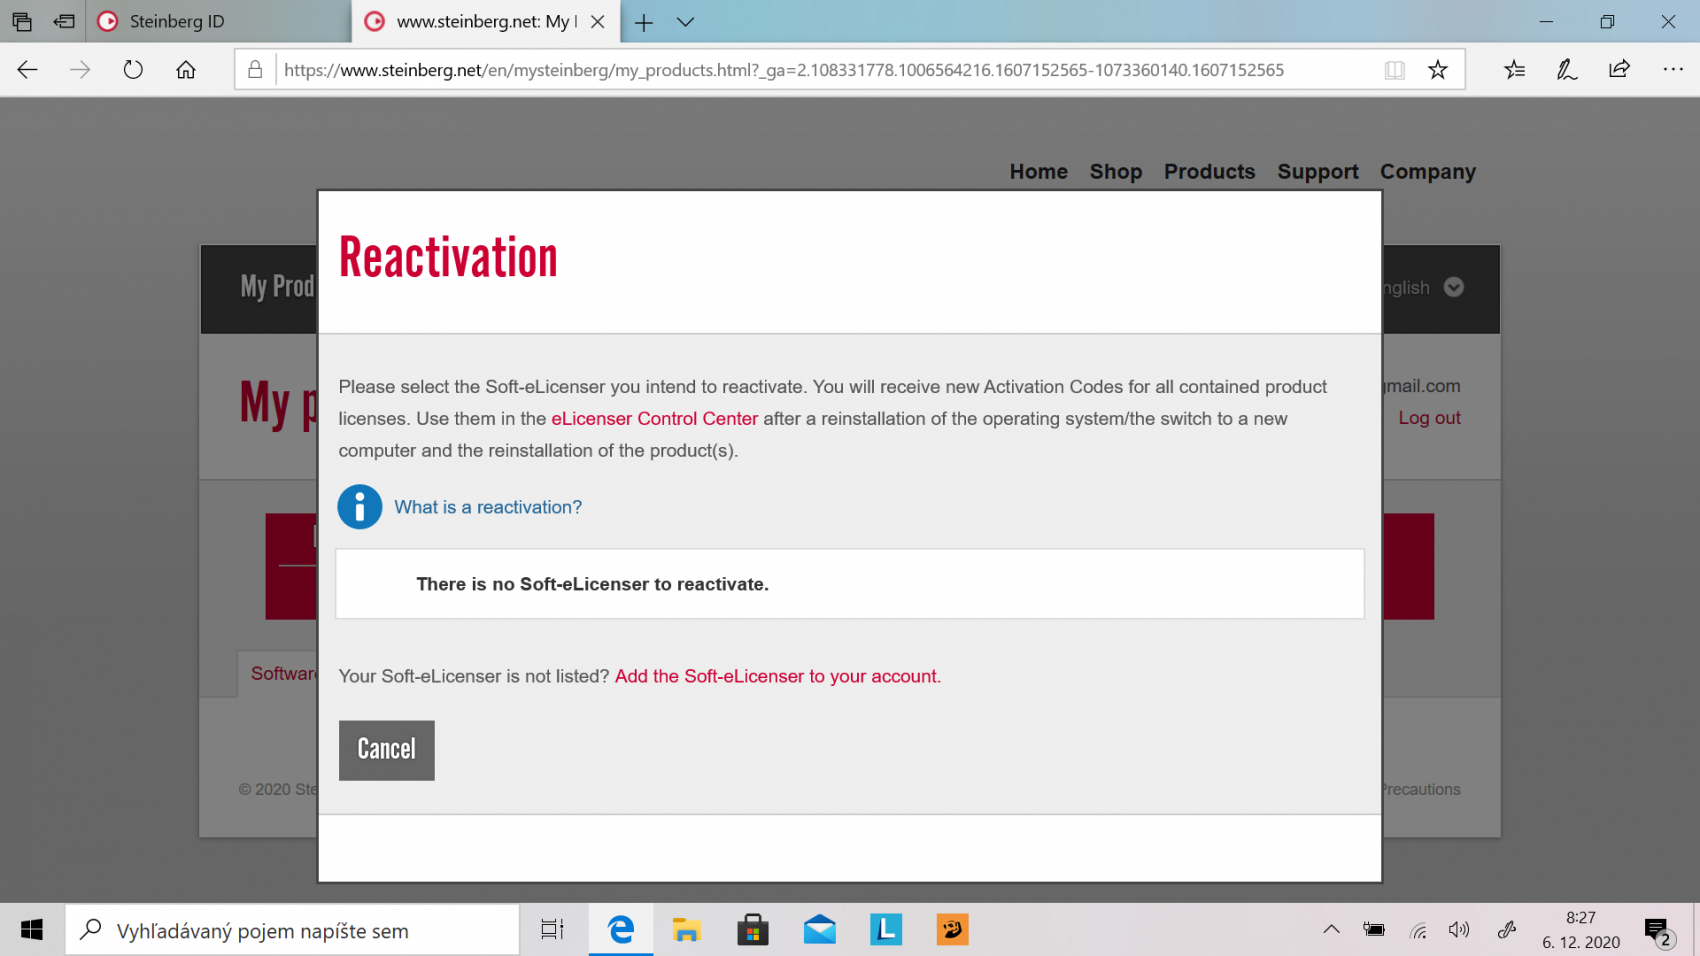Image resolution: width=1700 pixels, height=956 pixels.
Task: Share this page icon
Action: point(1619,70)
